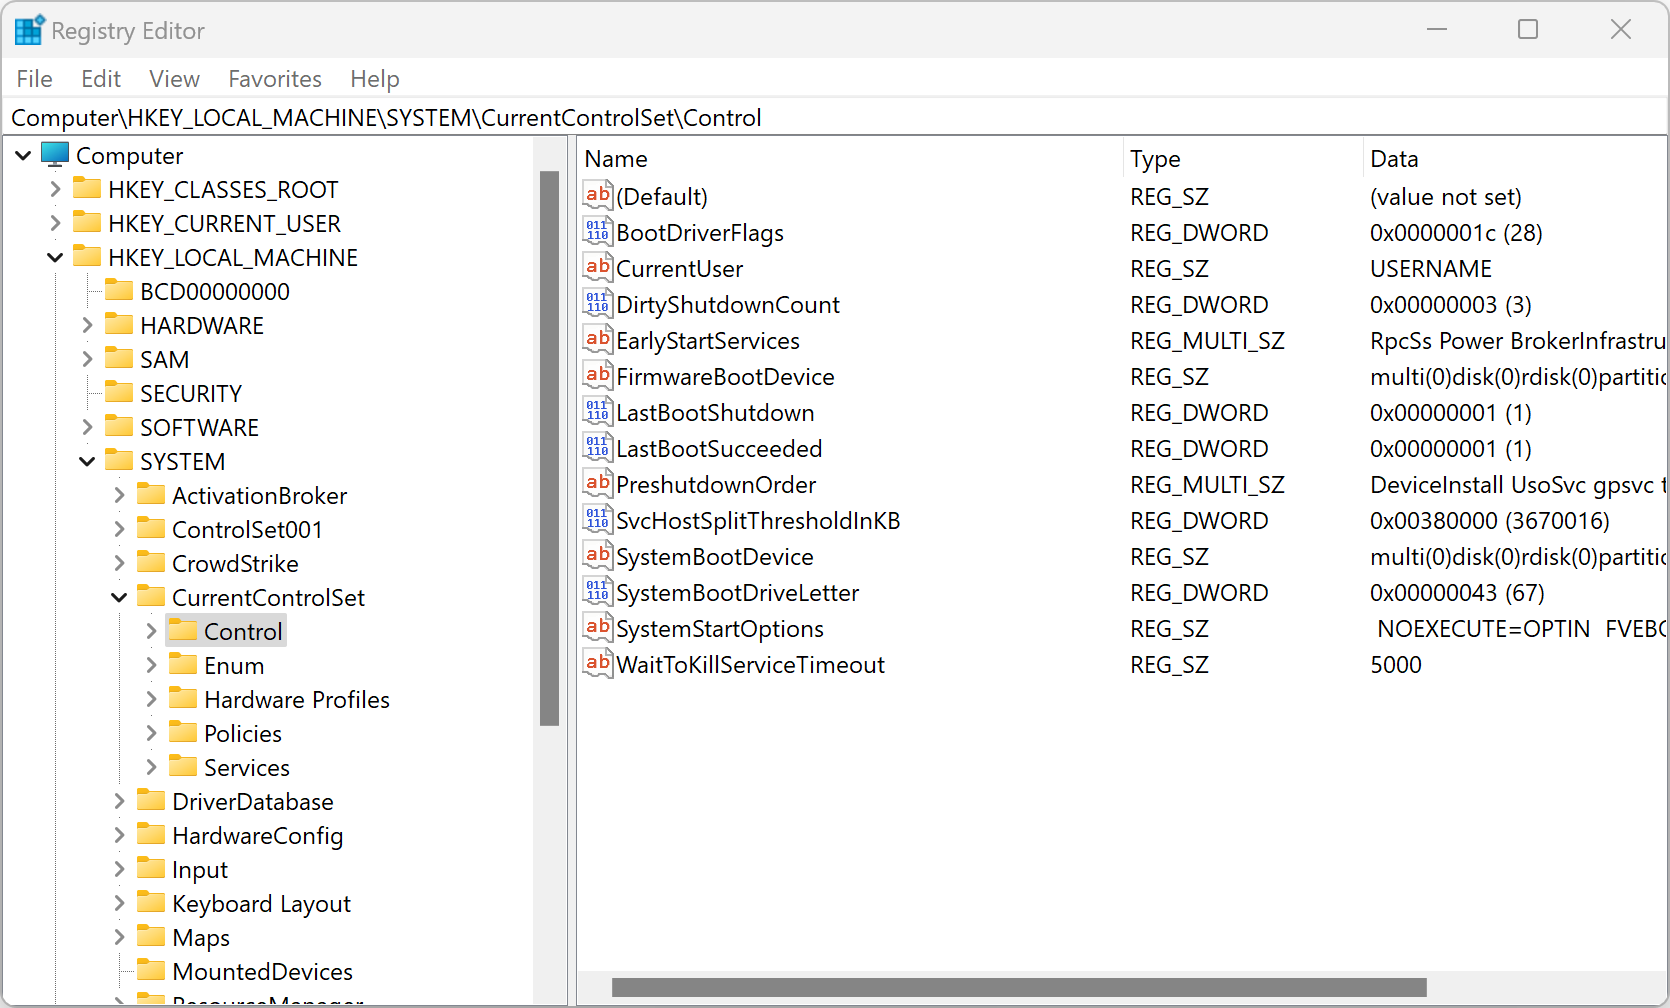Click the HKEY_CLASSES_ROOT folder icon
The height and width of the screenshot is (1008, 1670).
coord(88,189)
